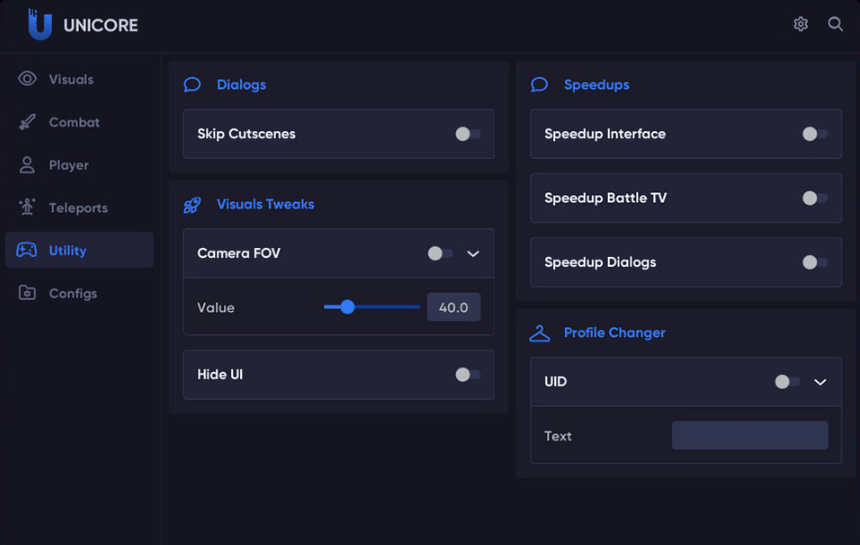Click the Camera FOV value slider handle

point(347,307)
